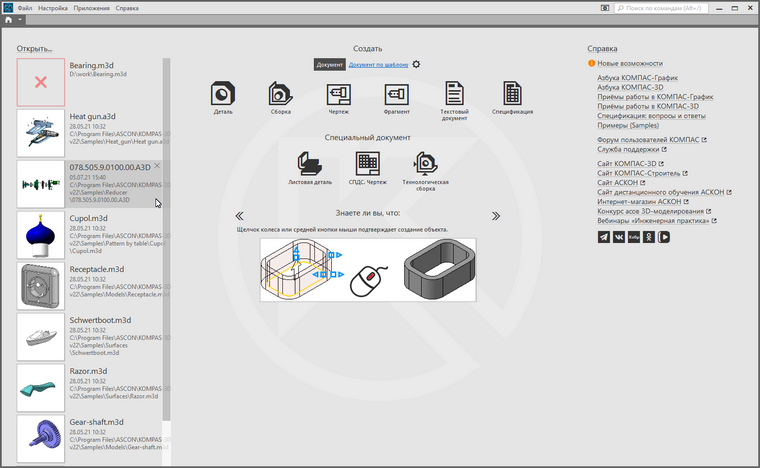760x468 pixels.
Task: Expand the home tab dropdown arrow
Action: [x=20, y=20]
